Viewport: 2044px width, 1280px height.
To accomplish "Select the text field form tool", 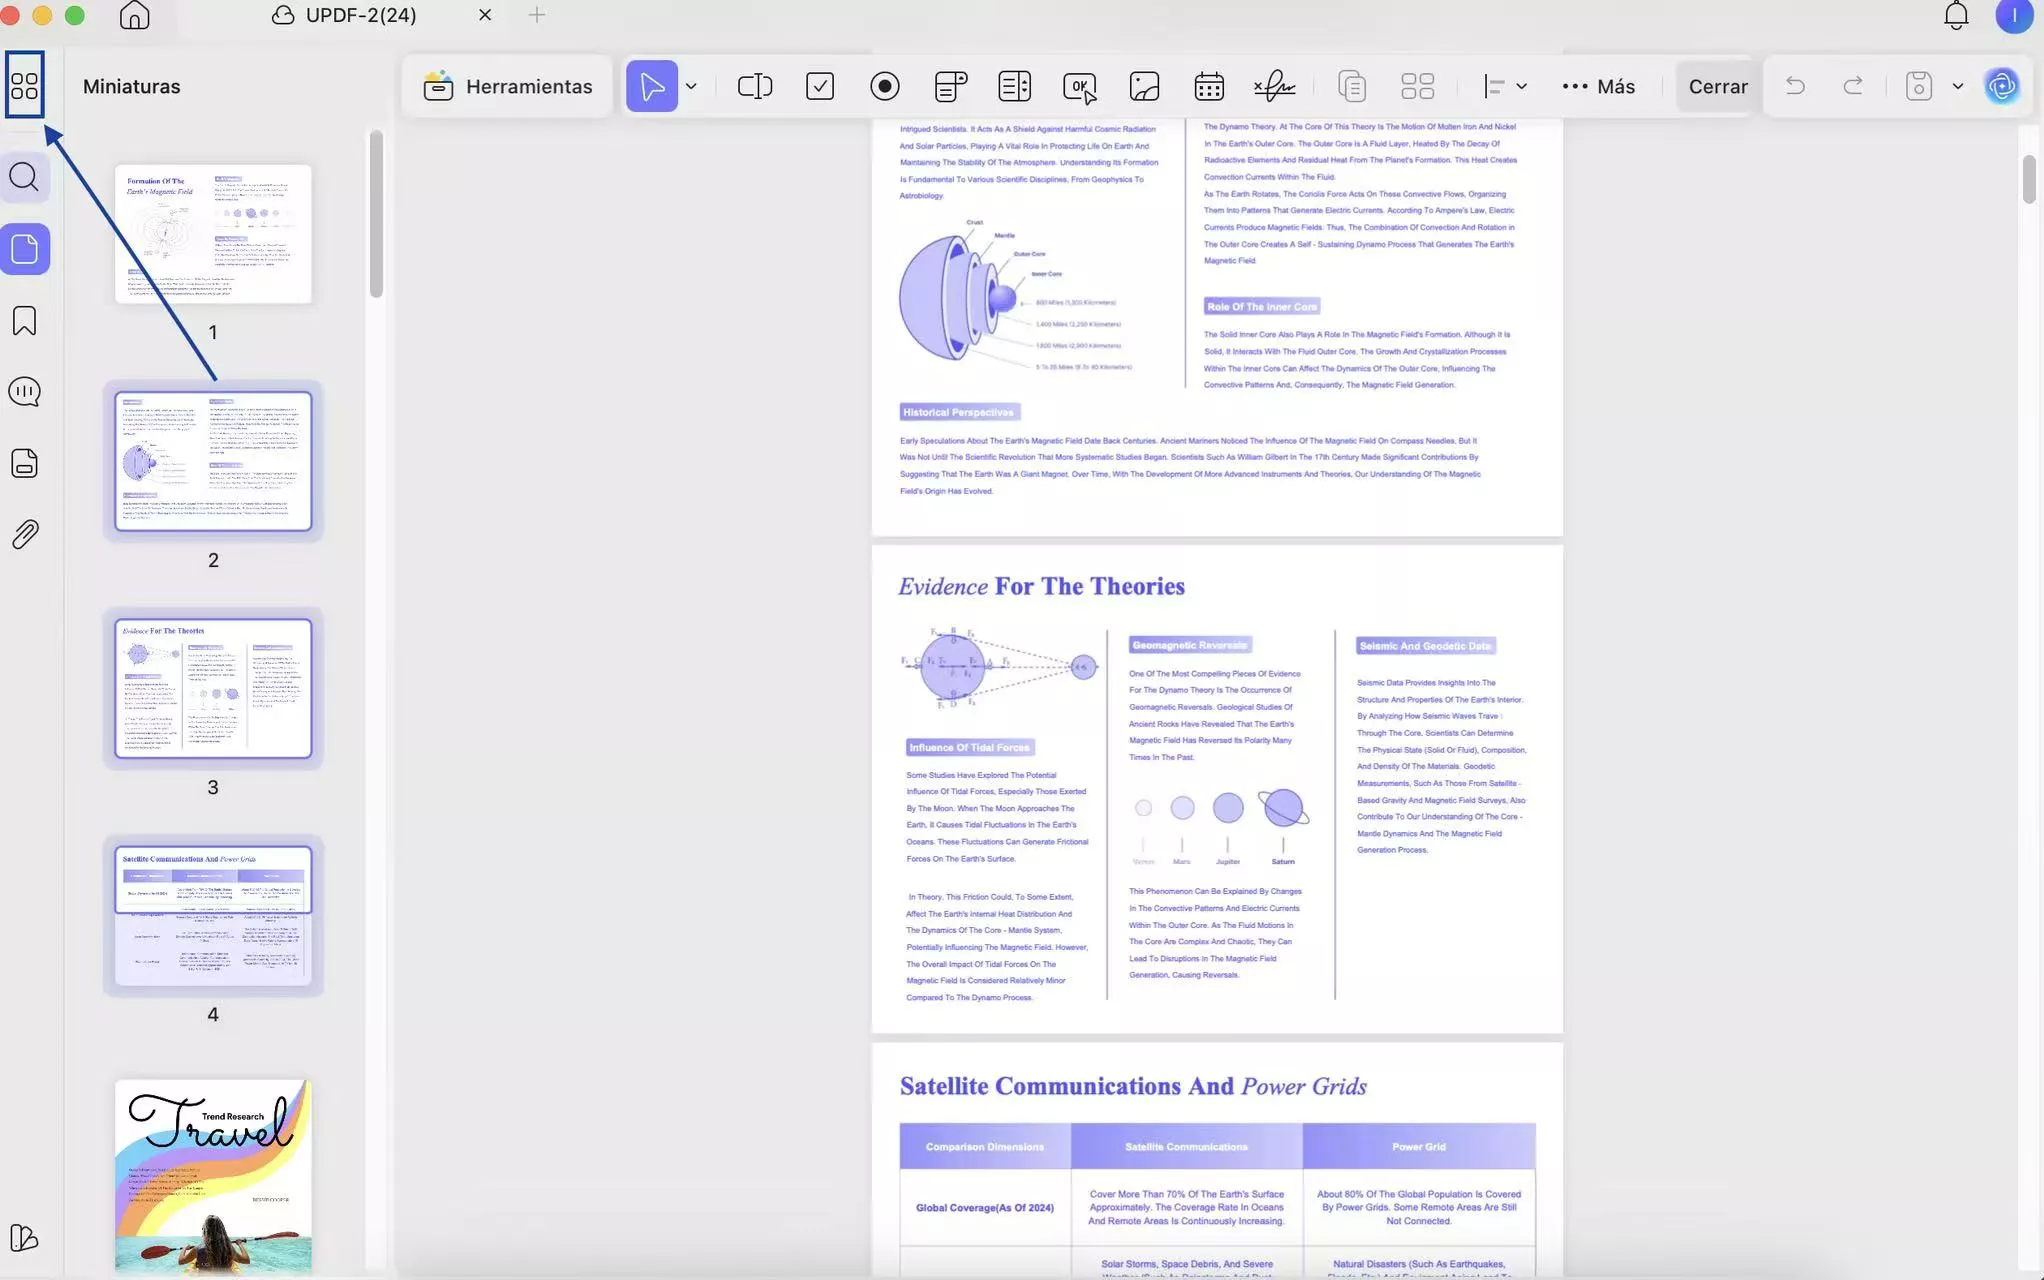I will [754, 86].
